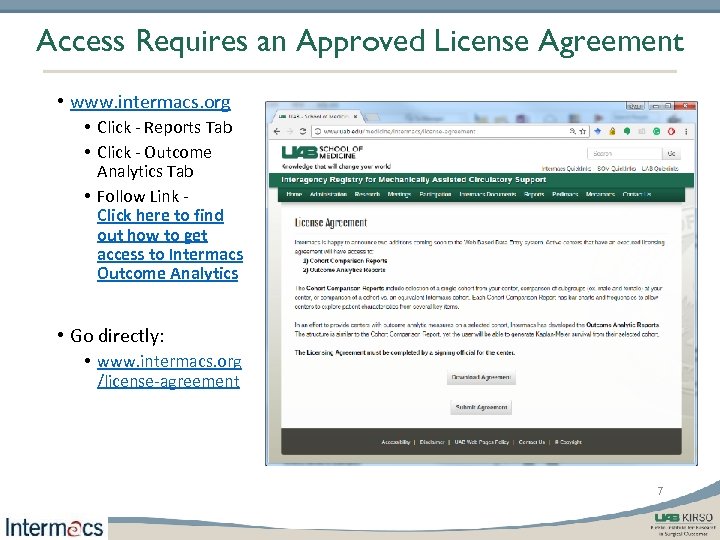Click the Interagency Registry banner title

(x=414, y=180)
